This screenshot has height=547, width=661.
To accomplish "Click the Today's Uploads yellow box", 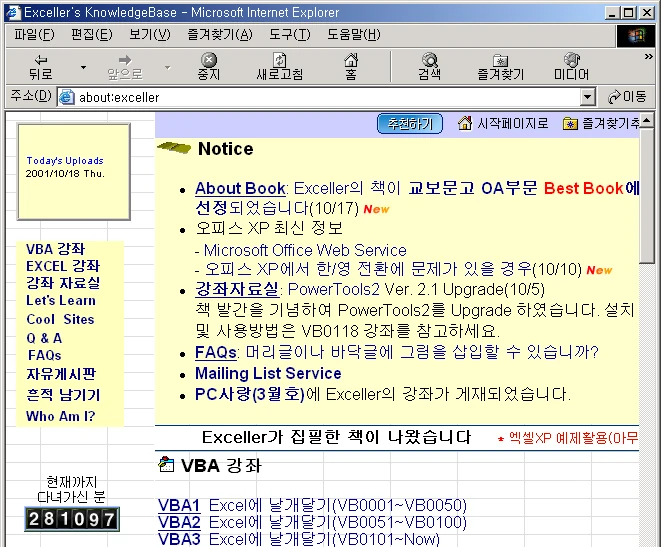I will [73, 172].
